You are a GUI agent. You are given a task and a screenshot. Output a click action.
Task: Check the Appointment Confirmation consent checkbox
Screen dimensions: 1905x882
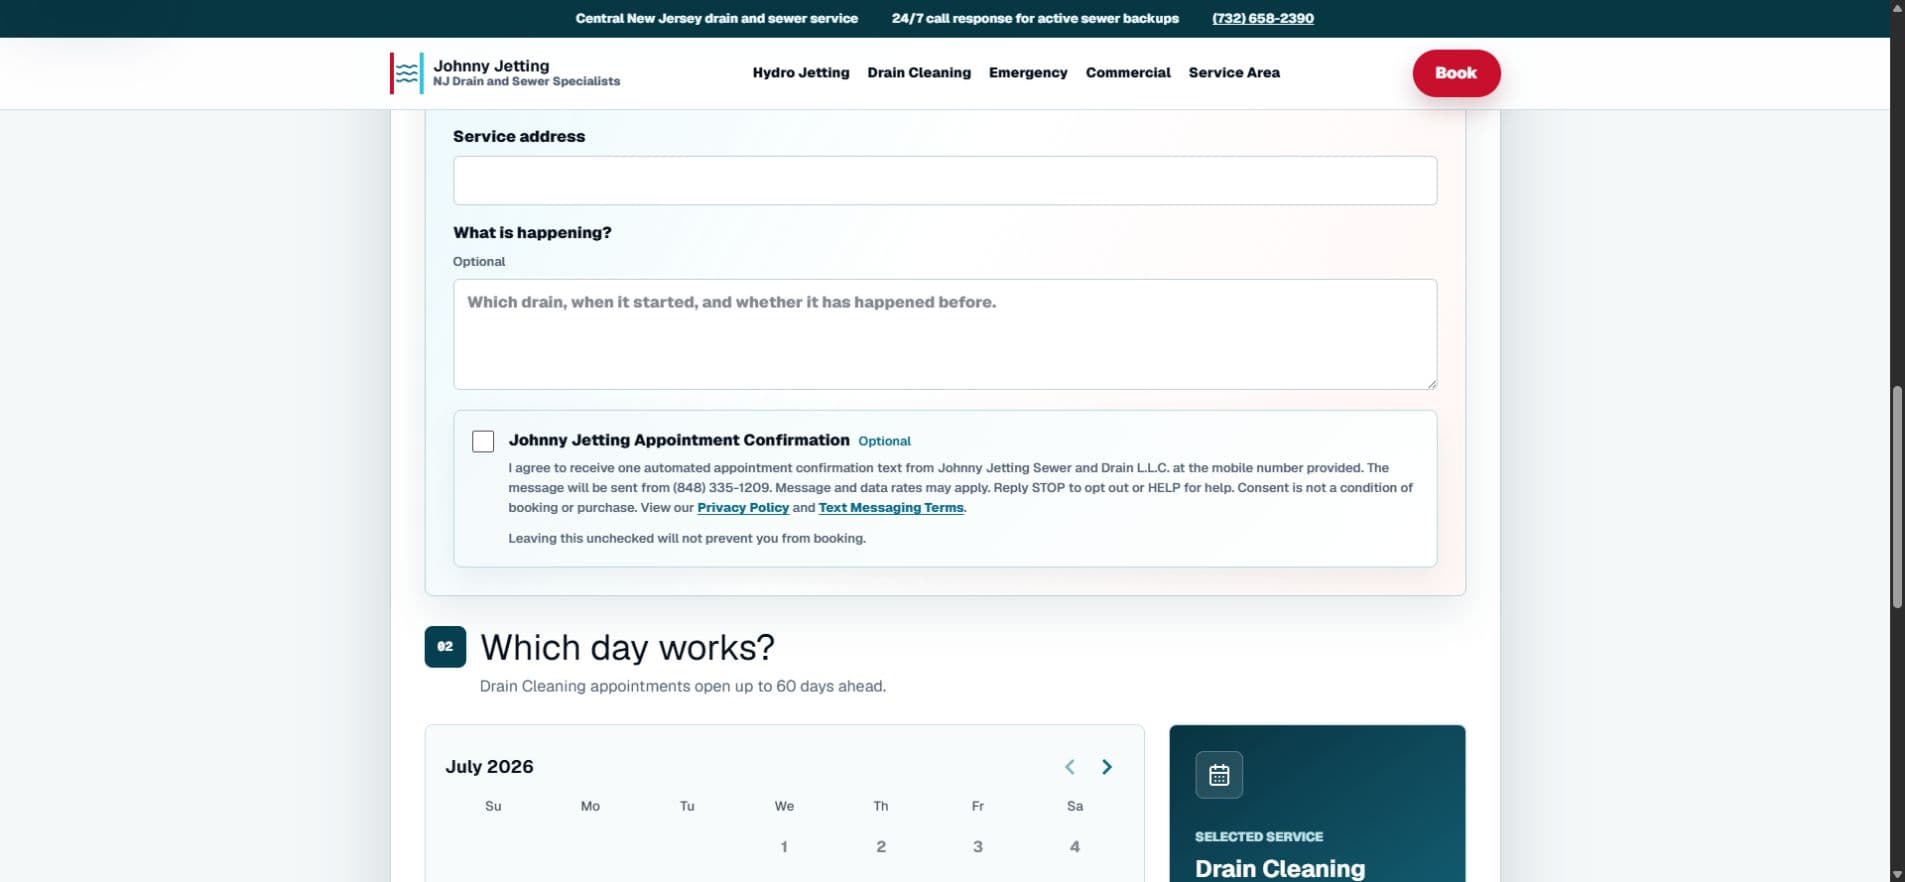[483, 441]
